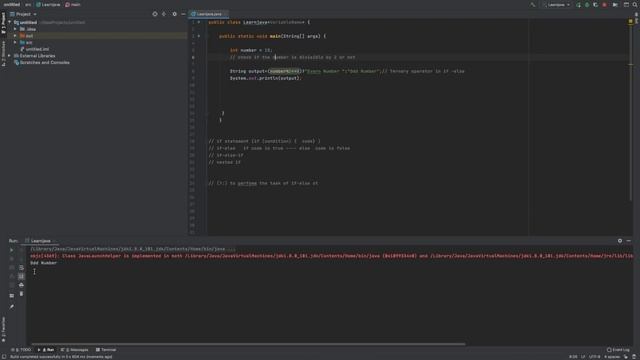This screenshot has width=640, height=360.
Task: Open Run panel settings gear
Action: point(620,241)
